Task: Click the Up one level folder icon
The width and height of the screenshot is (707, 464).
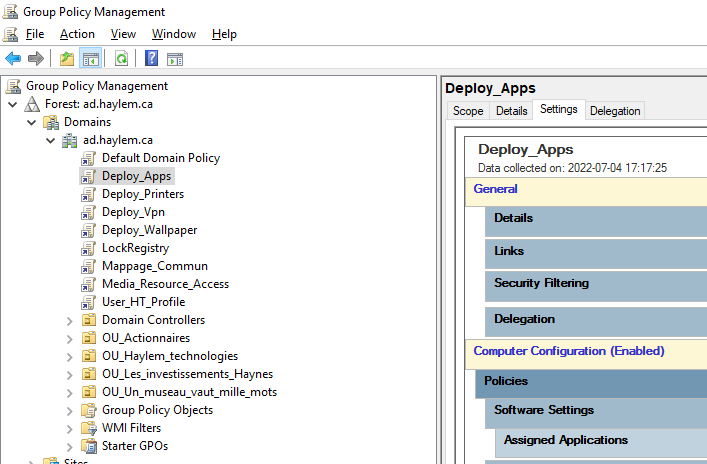Action: pos(67,59)
